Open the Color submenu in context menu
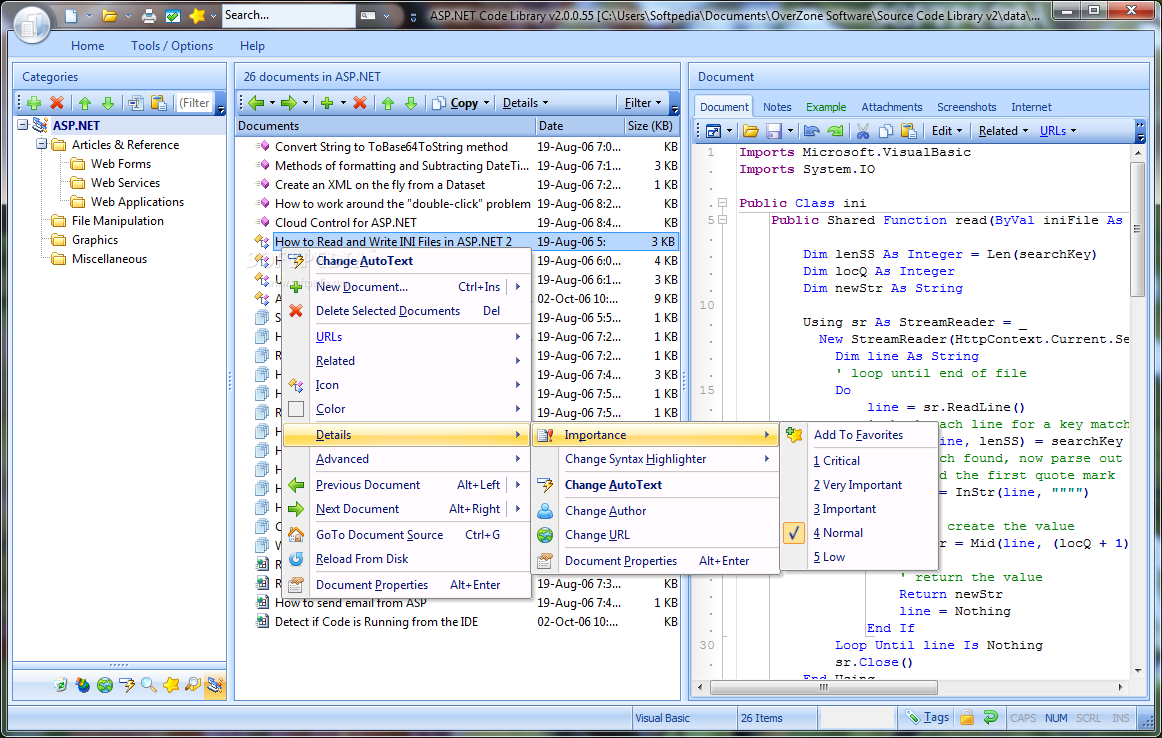Image resolution: width=1162 pixels, height=738 pixels. 330,409
